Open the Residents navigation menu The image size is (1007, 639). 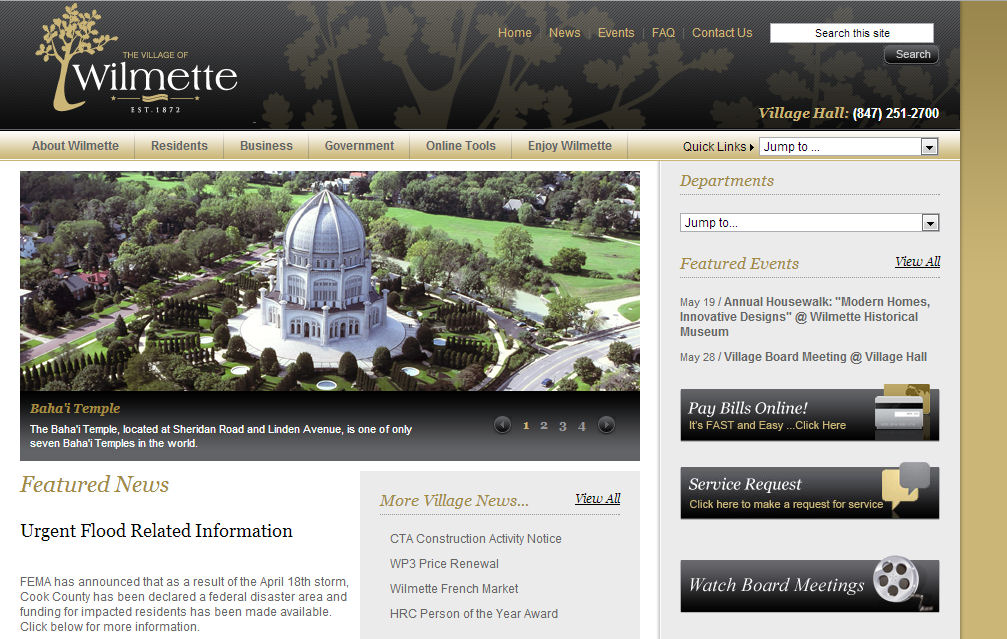click(x=179, y=146)
